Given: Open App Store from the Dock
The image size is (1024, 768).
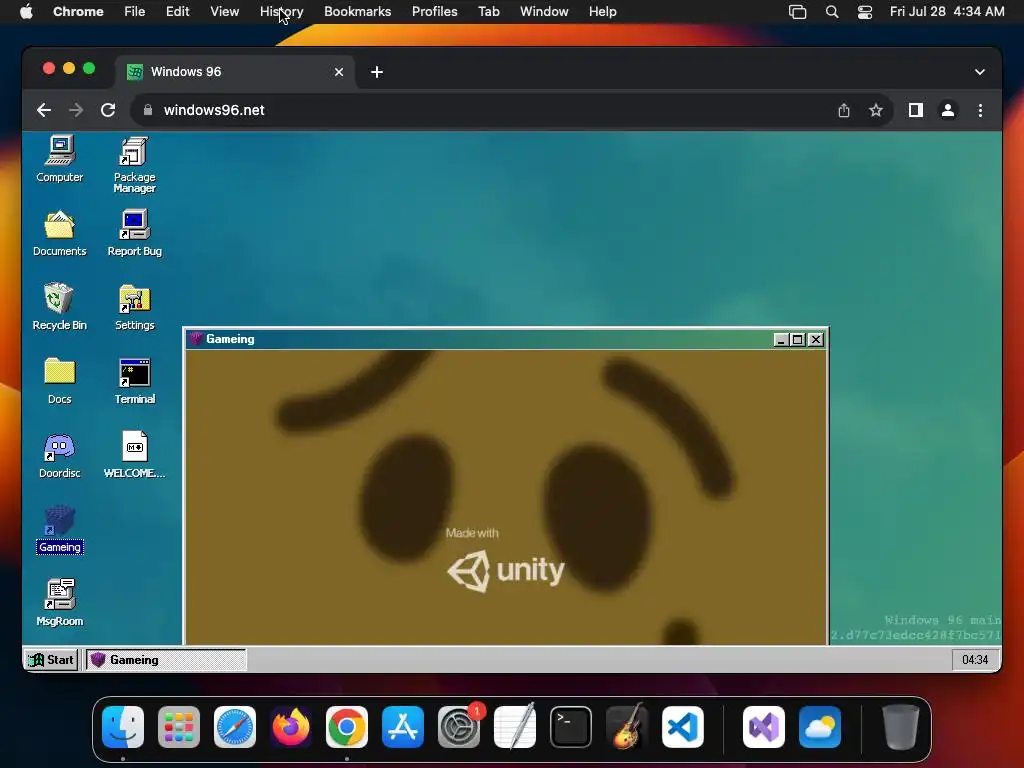Looking at the screenshot, I should 403,727.
